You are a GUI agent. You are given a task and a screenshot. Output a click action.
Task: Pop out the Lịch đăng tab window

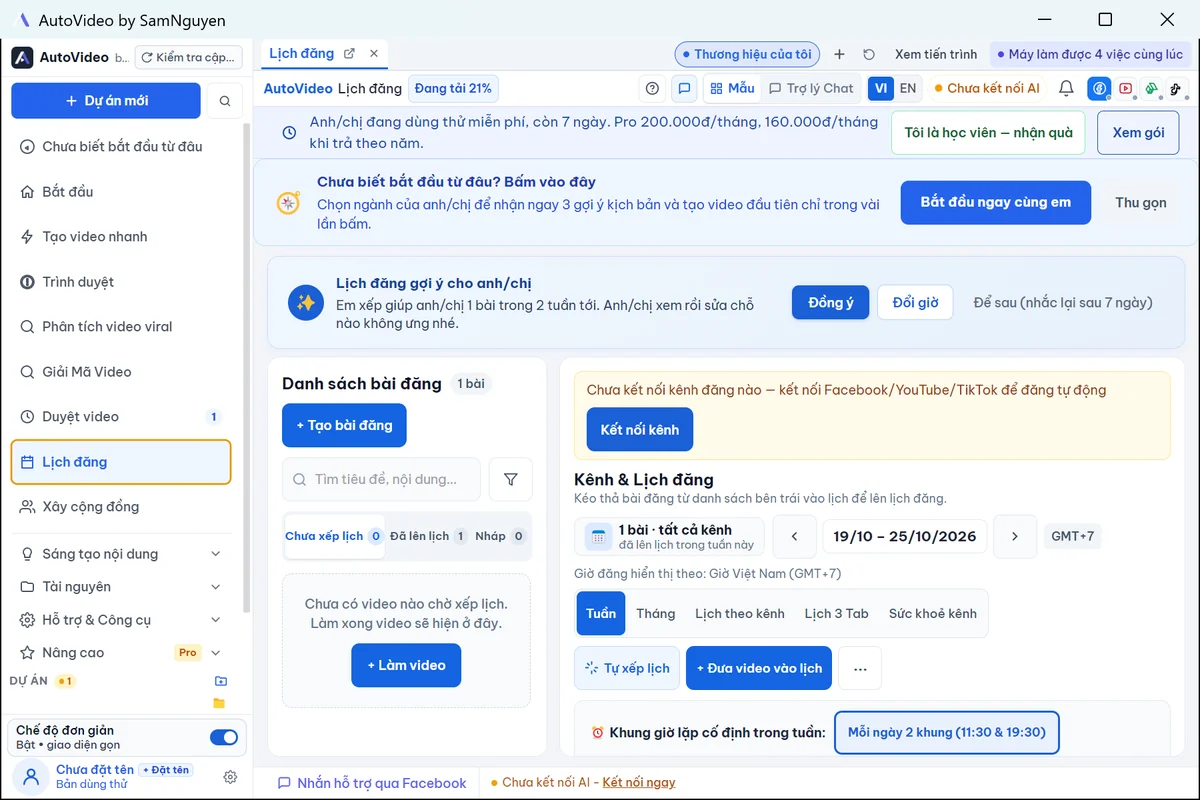[349, 54]
